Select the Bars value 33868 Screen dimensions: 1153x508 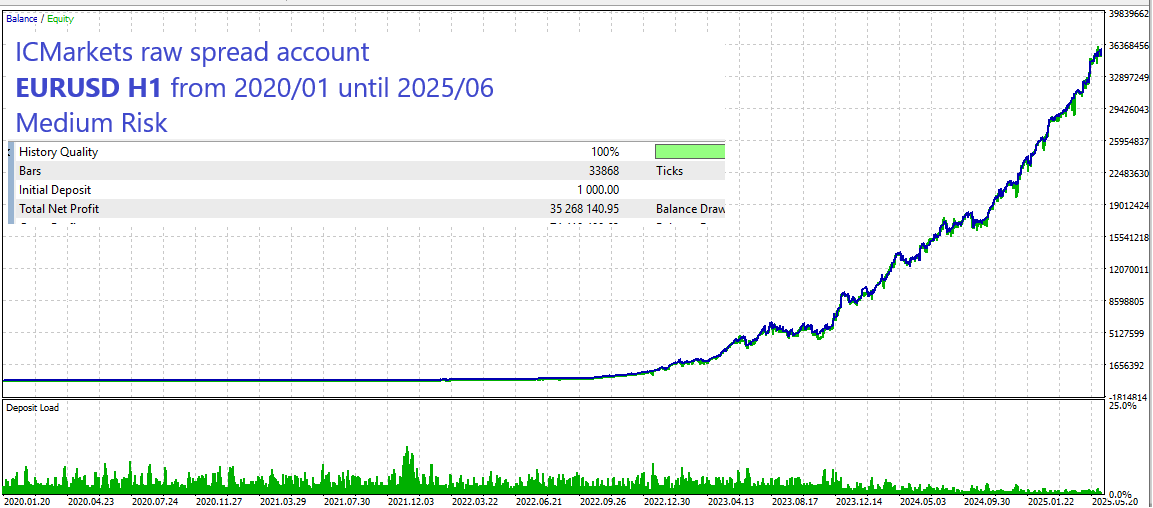tap(603, 171)
